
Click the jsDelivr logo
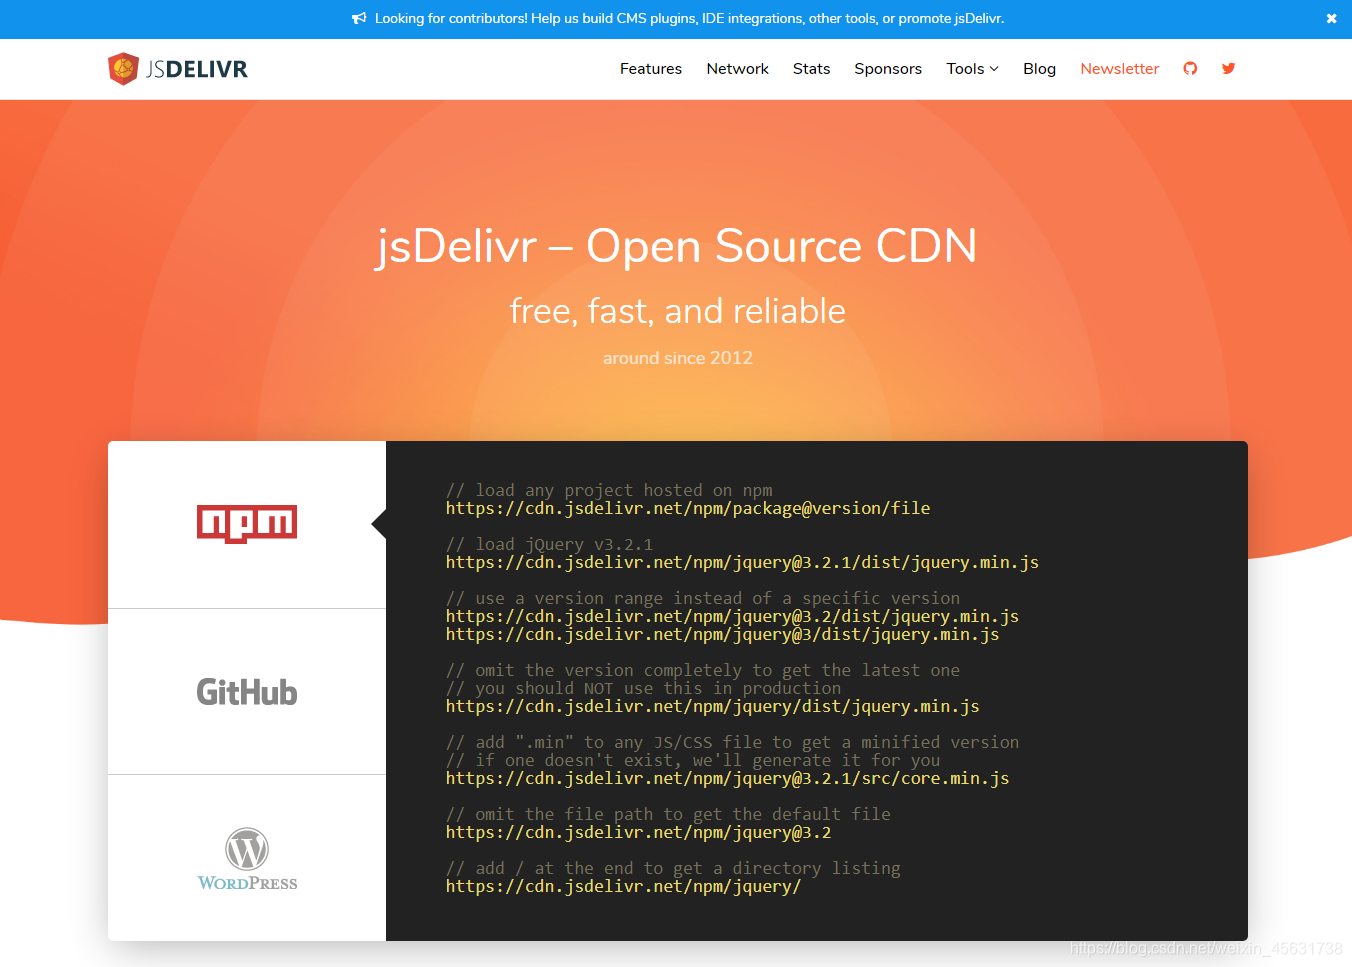pyautogui.click(x=178, y=69)
